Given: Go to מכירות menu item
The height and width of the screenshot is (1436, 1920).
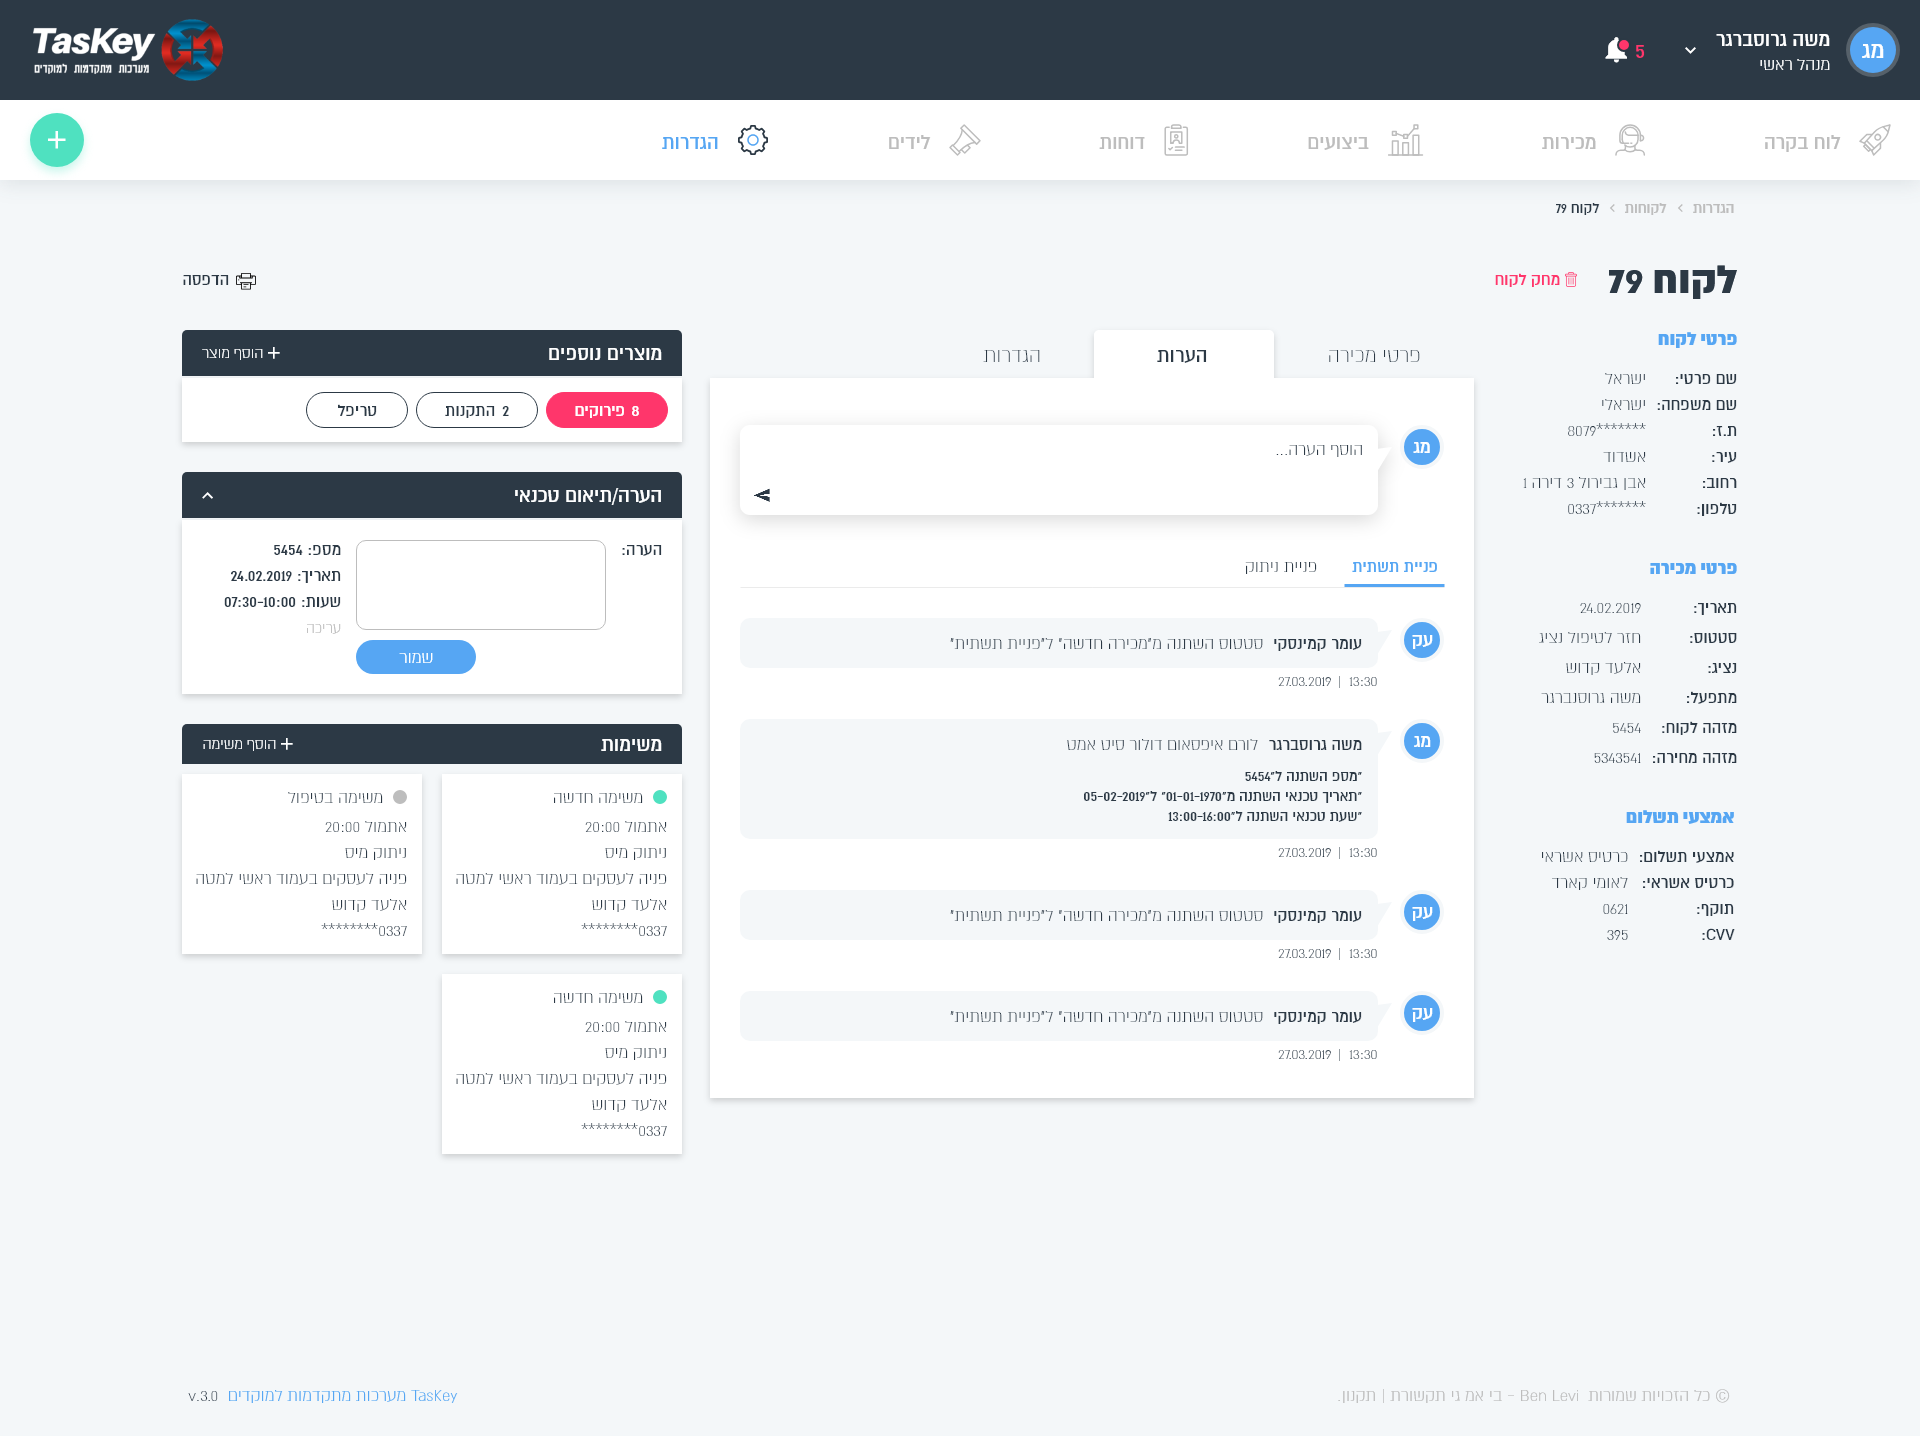Looking at the screenshot, I should point(1569,142).
